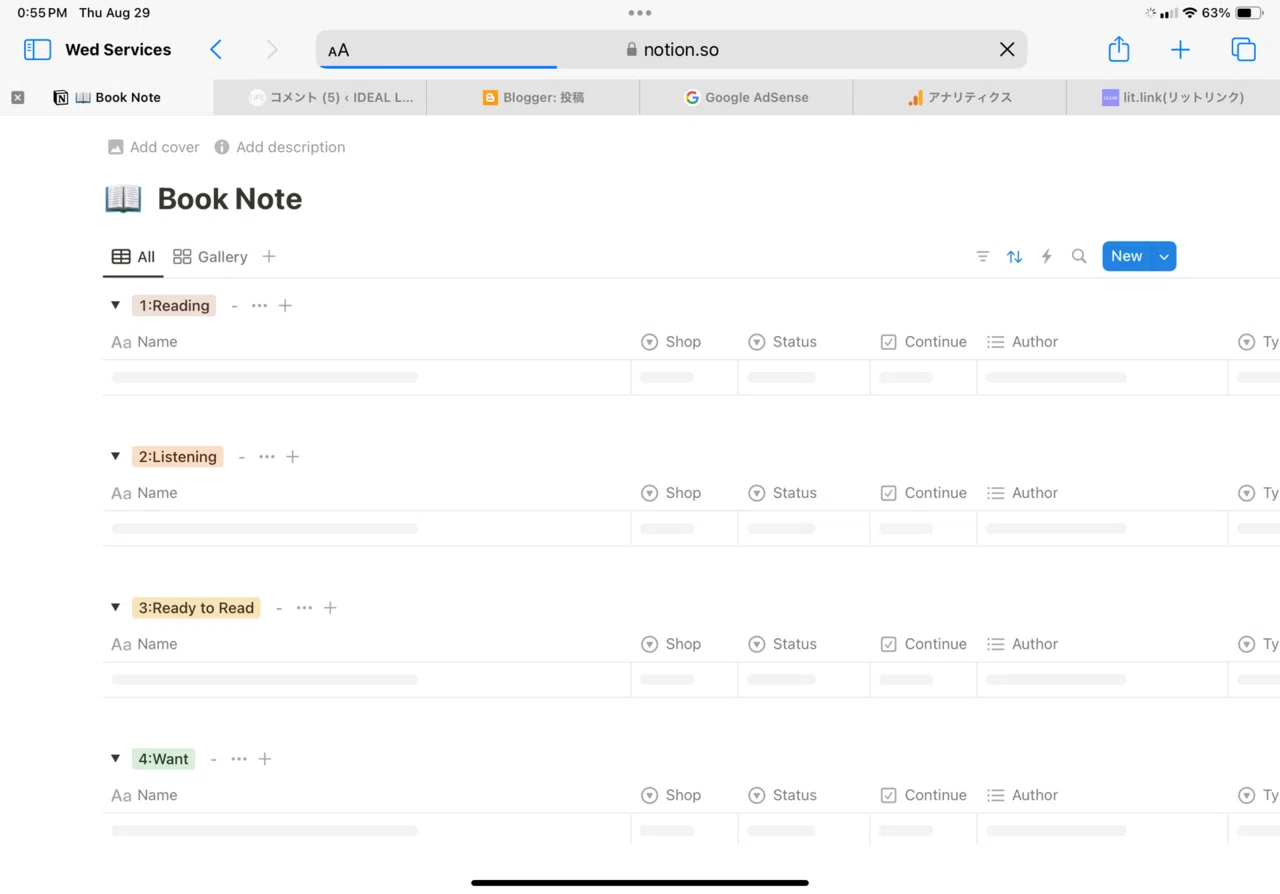Collapse the 1:Reading group

coord(115,306)
